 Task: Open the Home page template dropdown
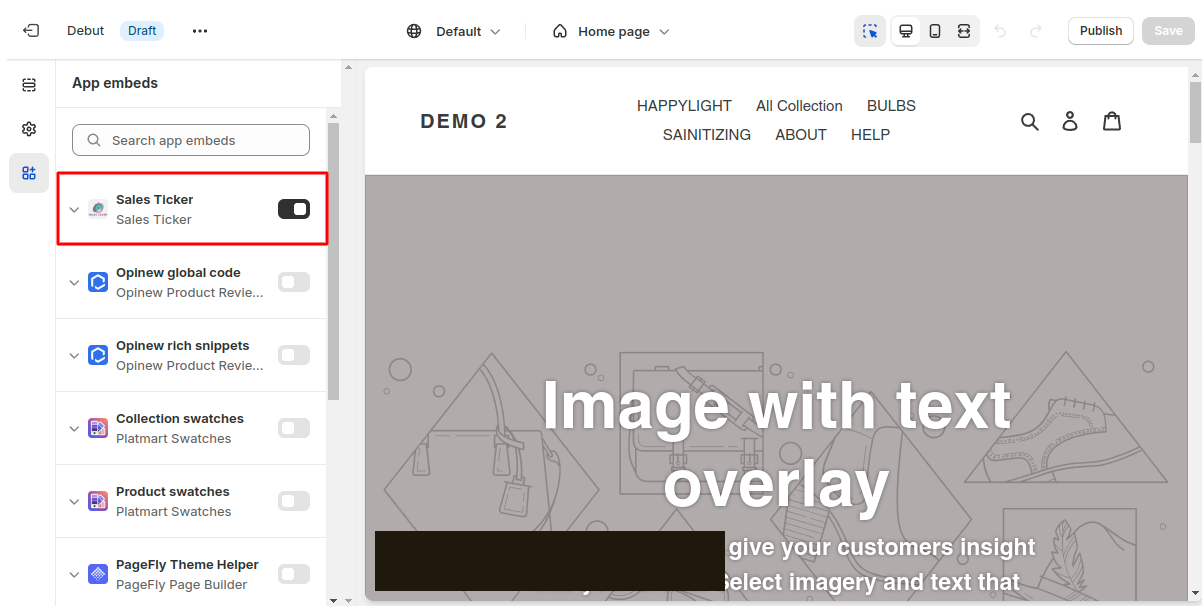tap(611, 31)
